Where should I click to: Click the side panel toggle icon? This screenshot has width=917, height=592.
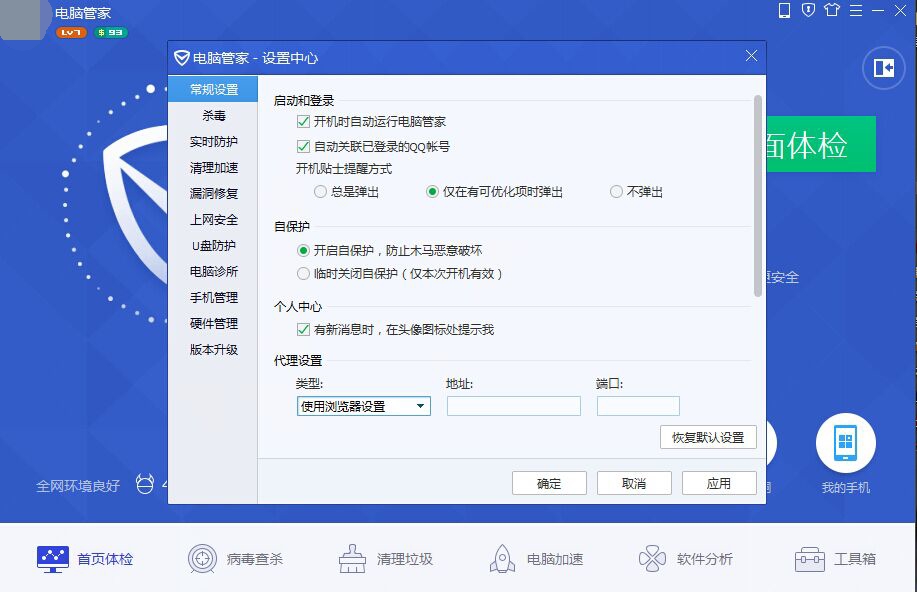[x=884, y=68]
